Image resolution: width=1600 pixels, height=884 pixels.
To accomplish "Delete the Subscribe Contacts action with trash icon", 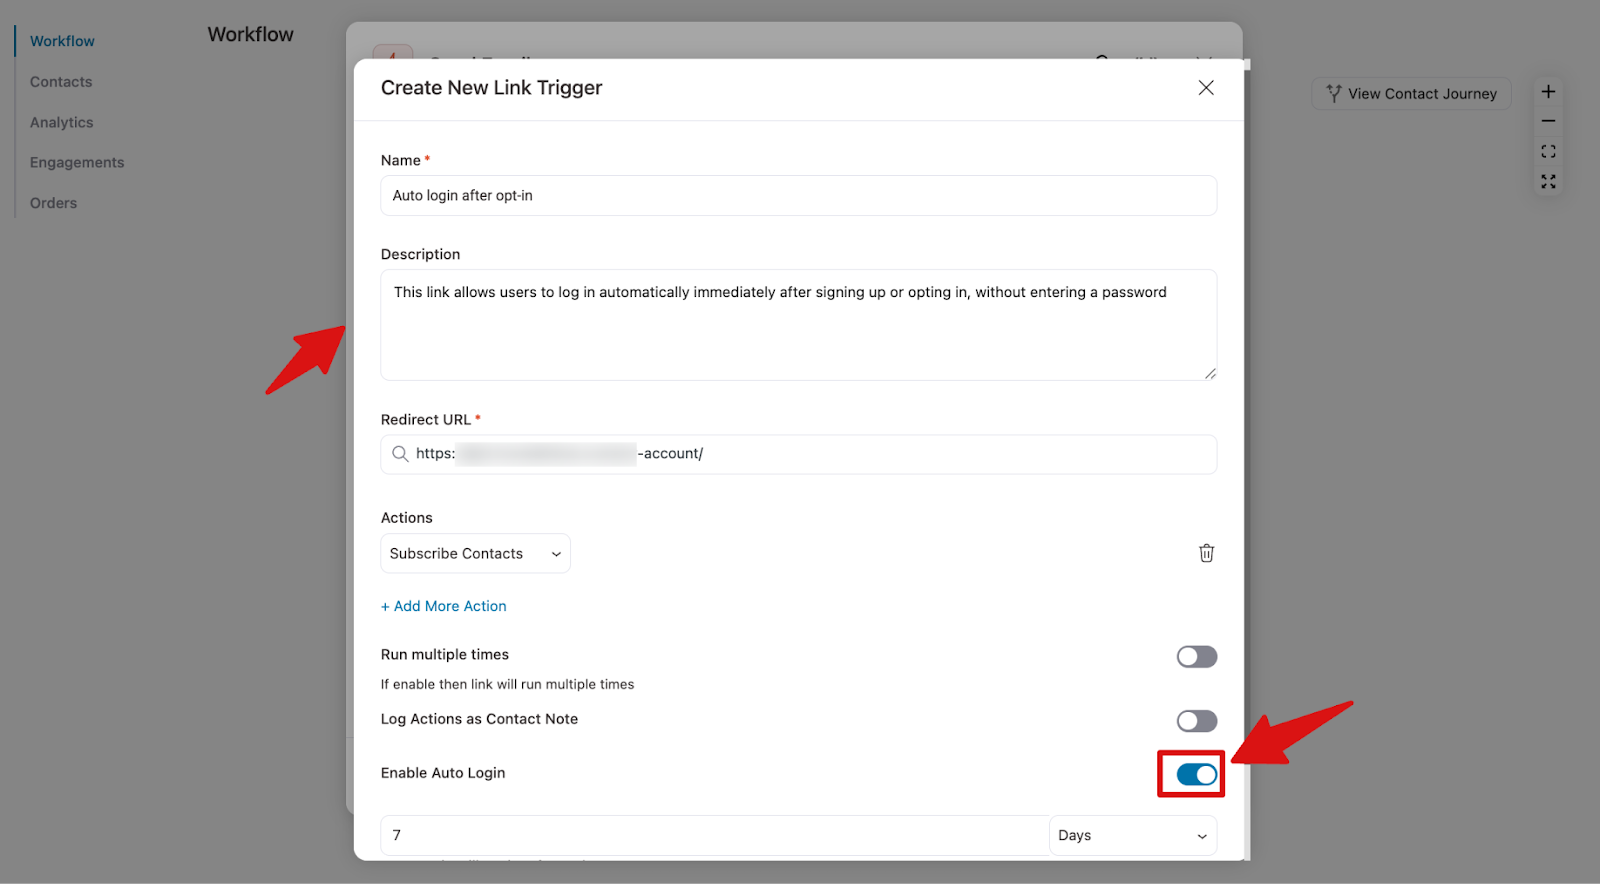I will pyautogui.click(x=1207, y=553).
